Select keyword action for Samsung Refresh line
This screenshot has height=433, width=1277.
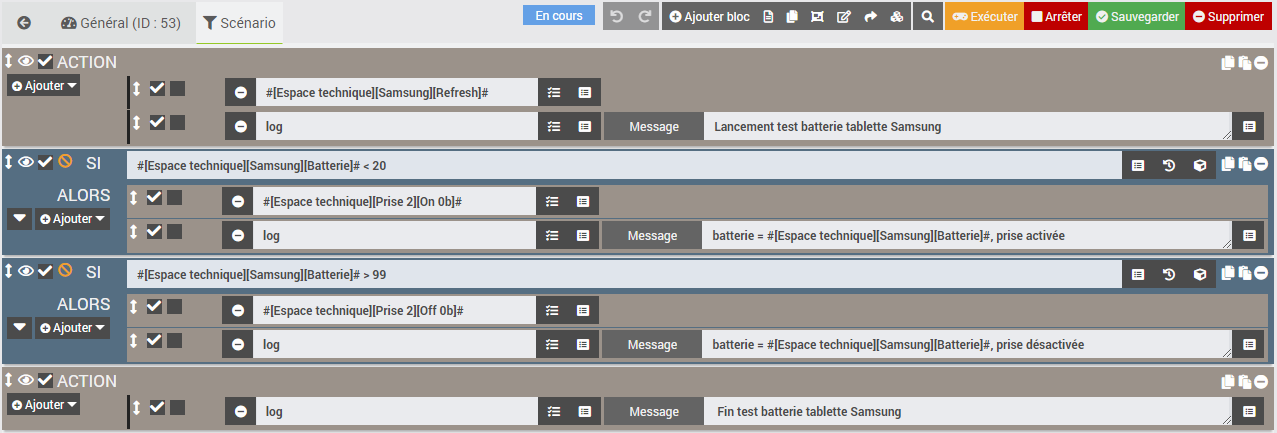coord(553,93)
